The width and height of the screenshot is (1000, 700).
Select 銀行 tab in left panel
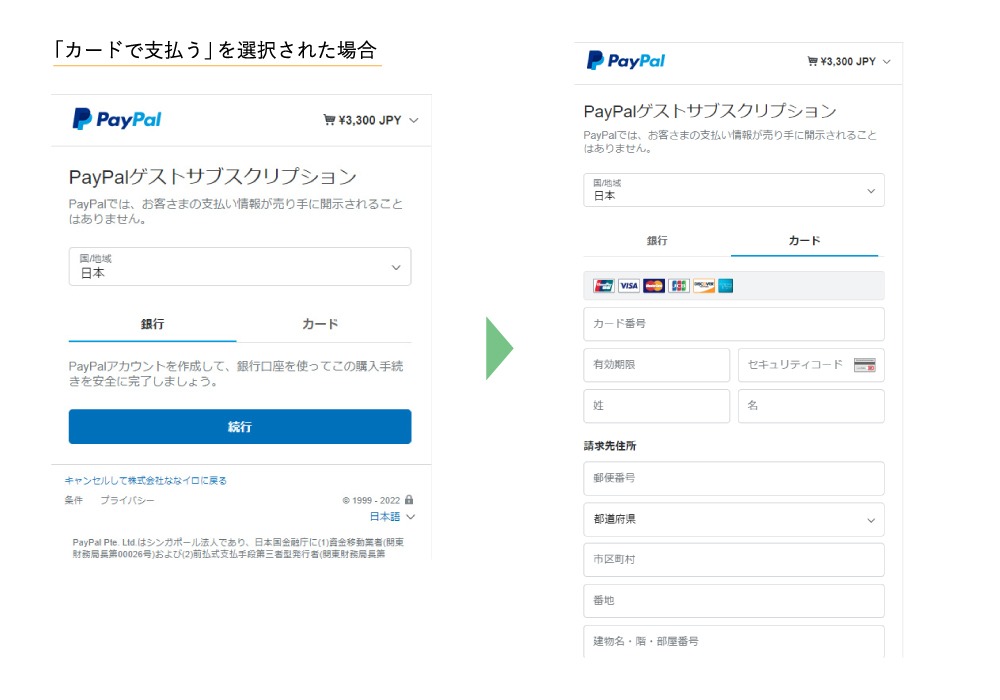pos(152,324)
